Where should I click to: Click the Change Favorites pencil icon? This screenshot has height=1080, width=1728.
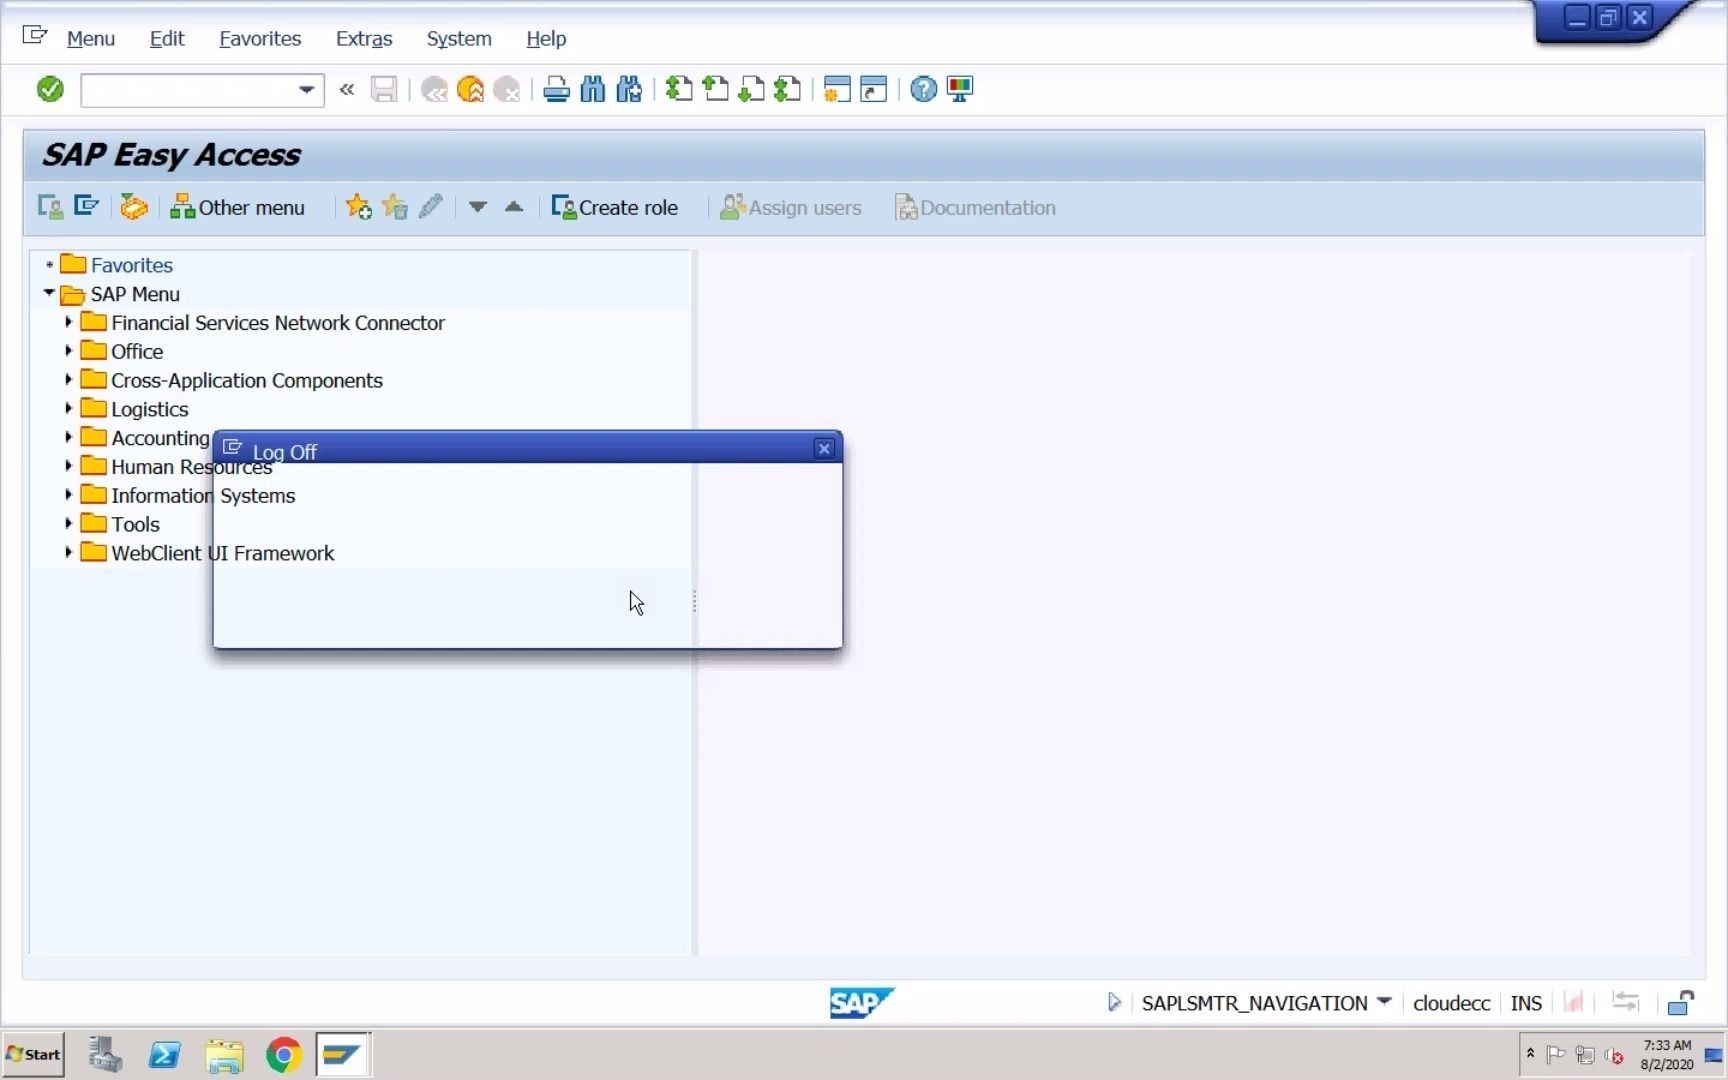tap(431, 207)
